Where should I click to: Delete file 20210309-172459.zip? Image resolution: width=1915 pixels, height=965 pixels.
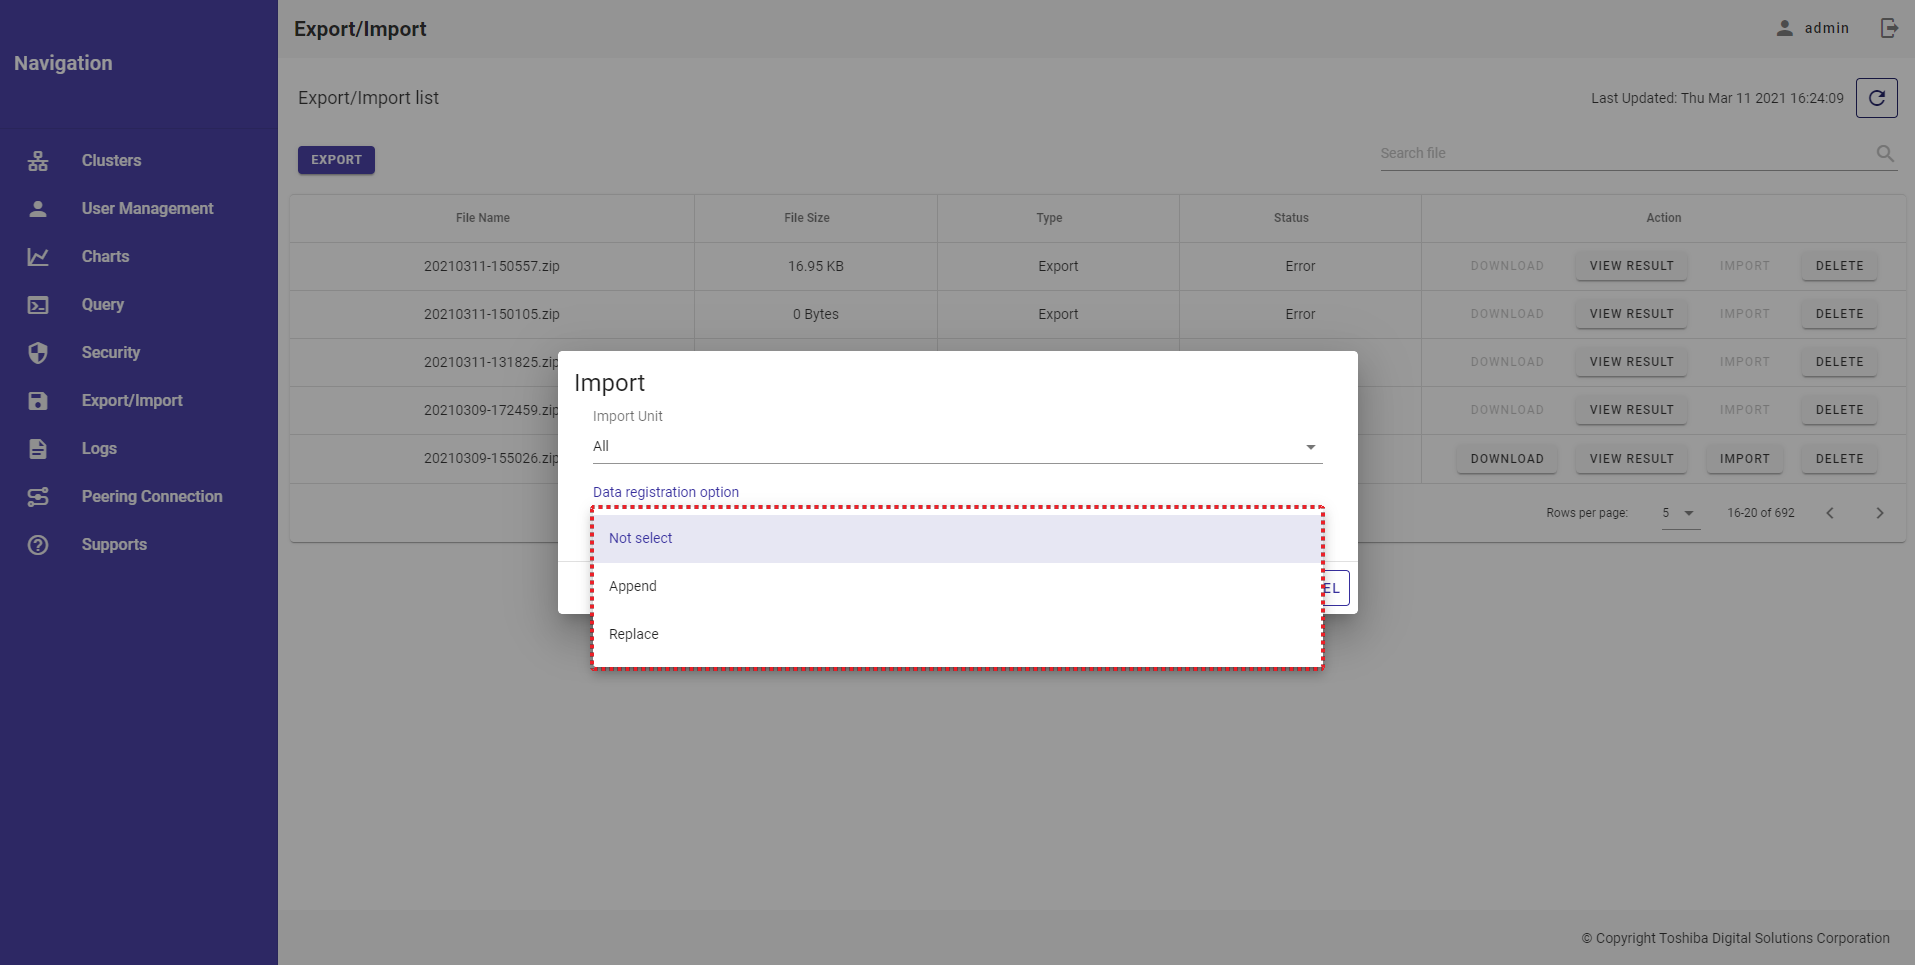tap(1839, 410)
